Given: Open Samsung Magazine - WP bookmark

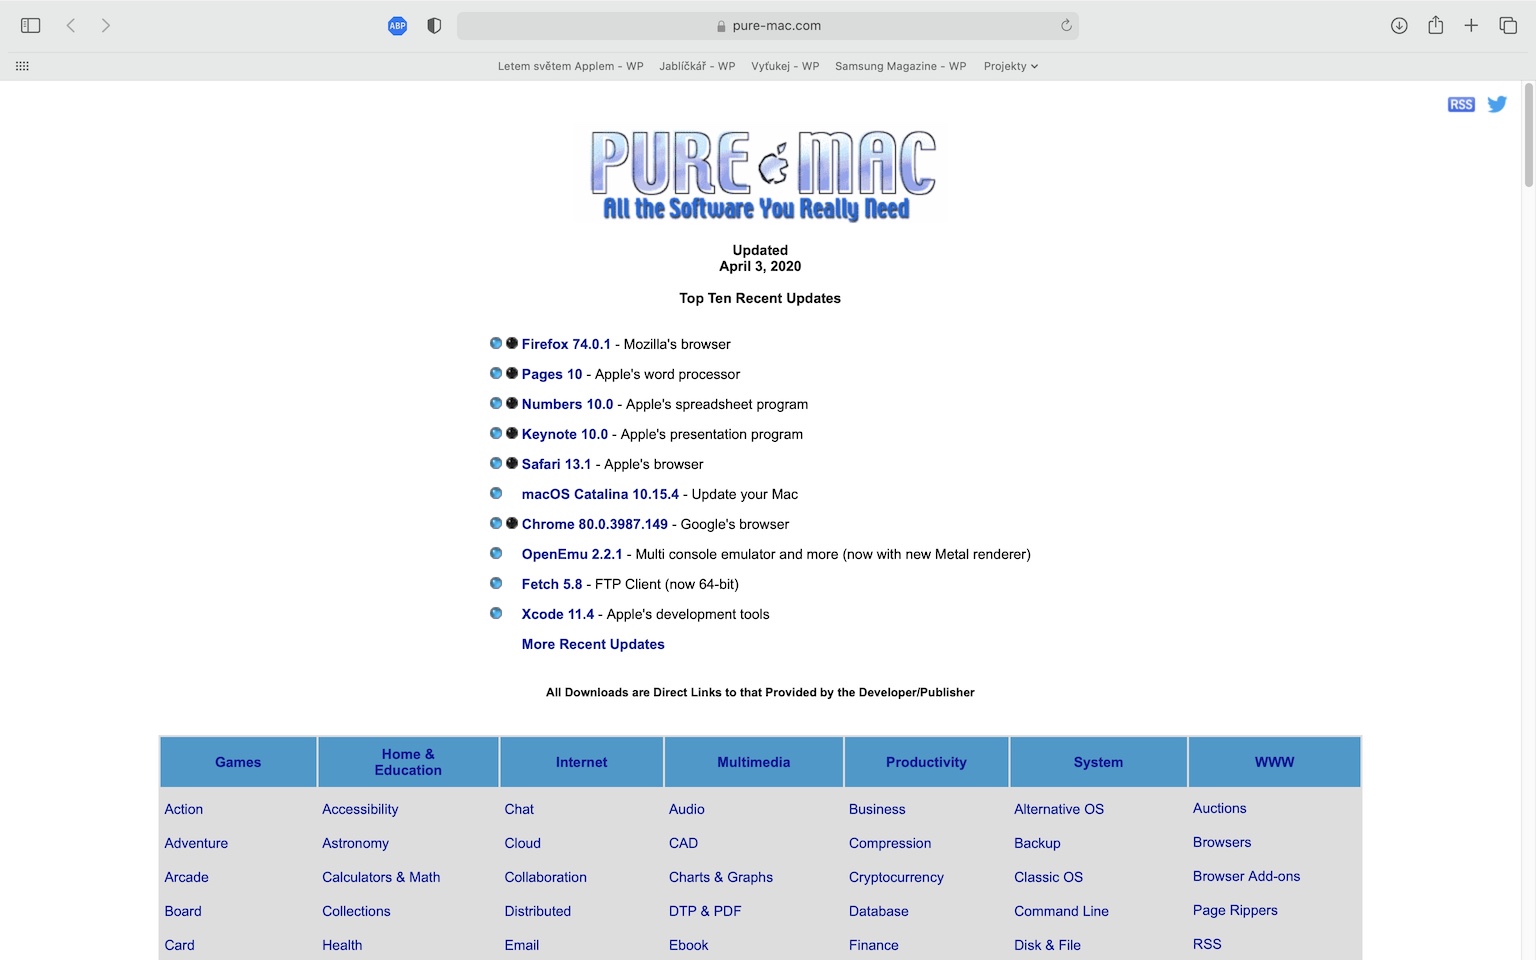Looking at the screenshot, I should 901,66.
